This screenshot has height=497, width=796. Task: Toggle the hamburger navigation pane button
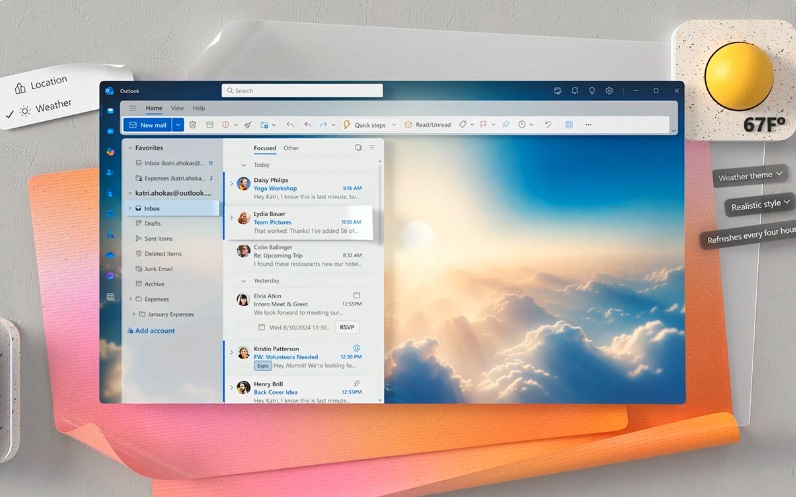[133, 108]
